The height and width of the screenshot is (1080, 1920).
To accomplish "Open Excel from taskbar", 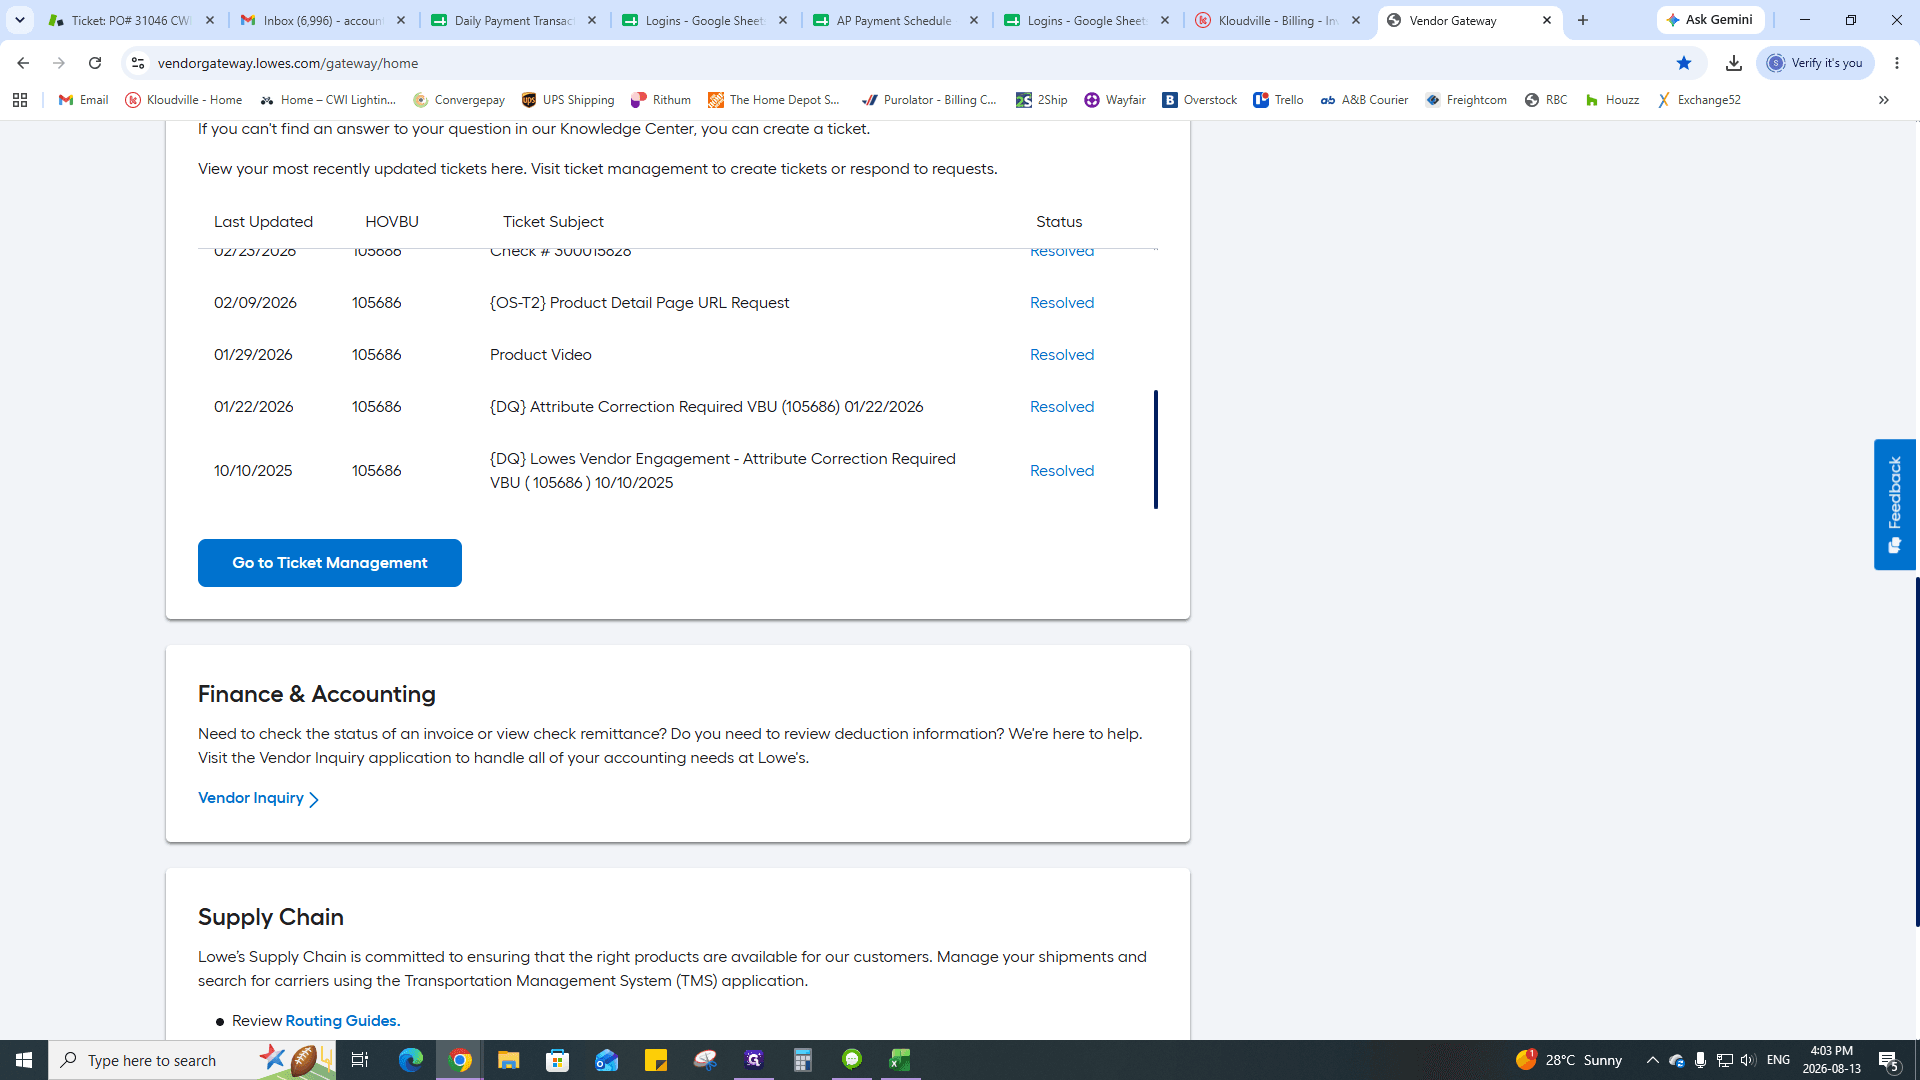I will (x=900, y=1060).
